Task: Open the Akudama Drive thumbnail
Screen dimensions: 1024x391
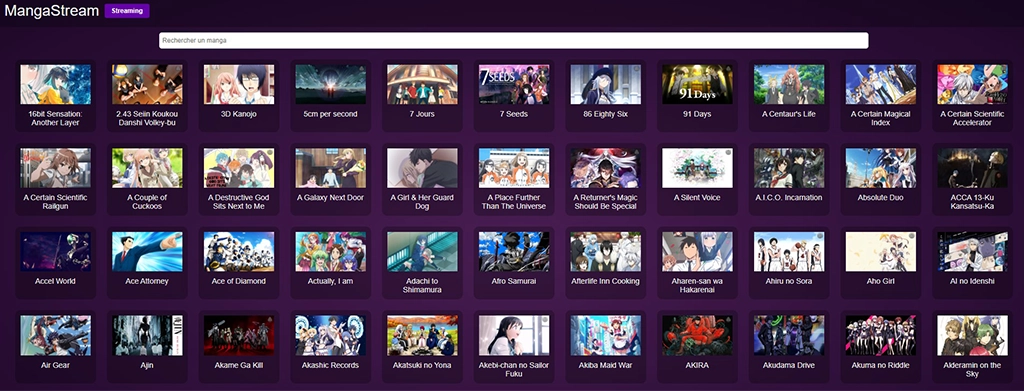Action: pyautogui.click(x=789, y=336)
